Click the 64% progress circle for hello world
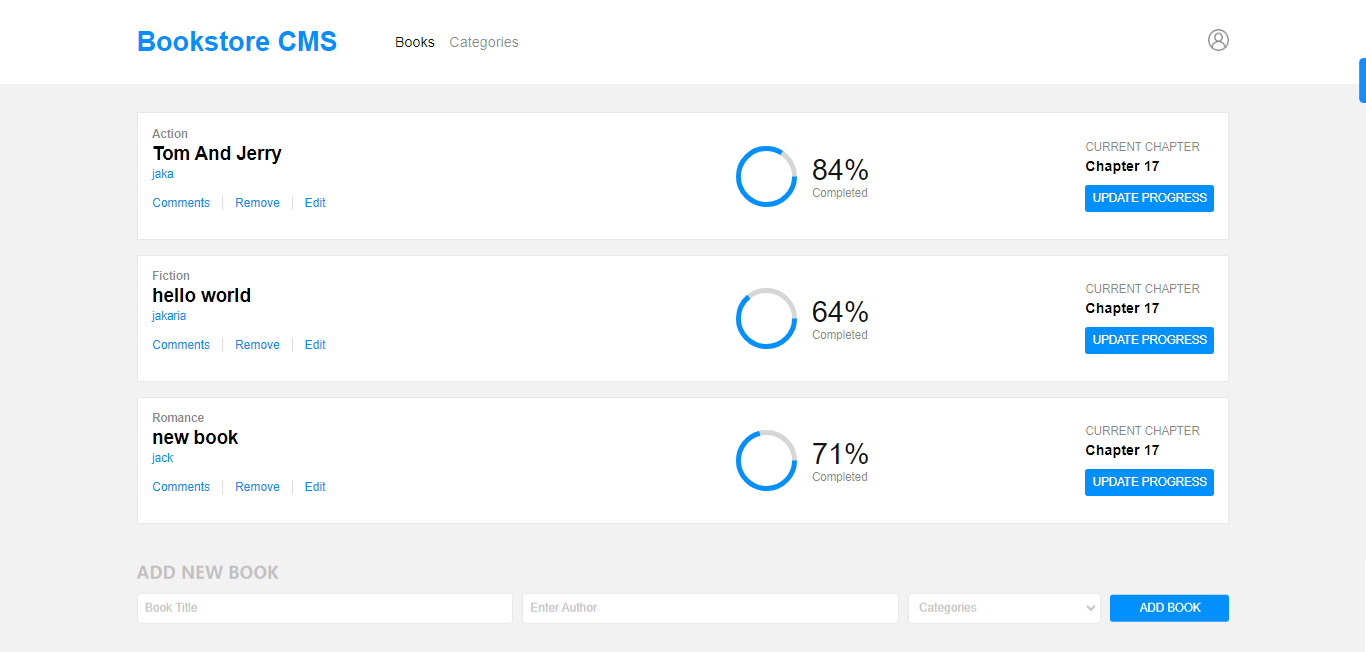This screenshot has width=1366, height=652. pyautogui.click(x=766, y=319)
